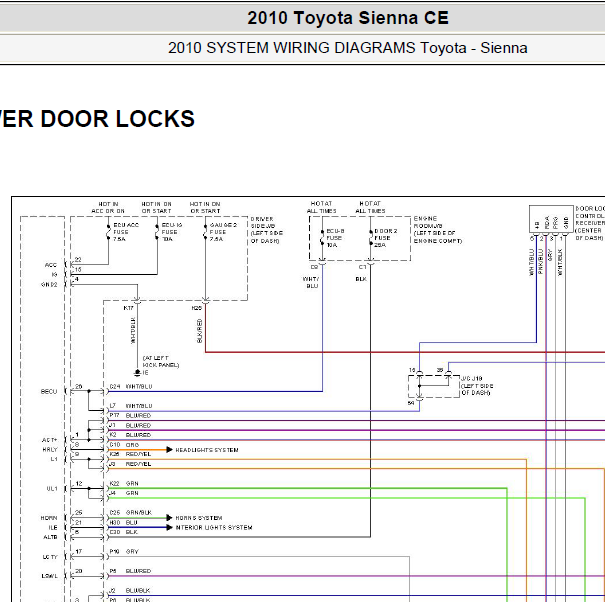605x602 pixels.
Task: Click the 'UL1' terminal label
Action: (52, 489)
